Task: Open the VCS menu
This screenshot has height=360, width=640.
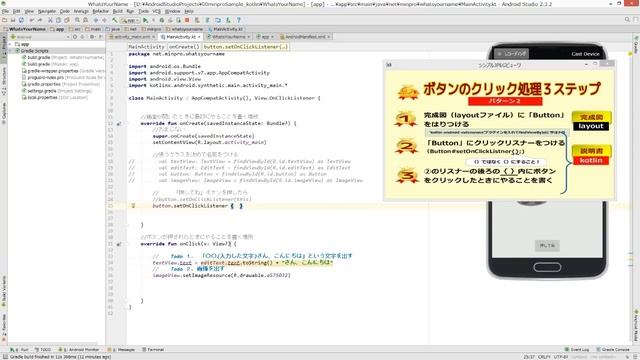Action: coord(157,11)
